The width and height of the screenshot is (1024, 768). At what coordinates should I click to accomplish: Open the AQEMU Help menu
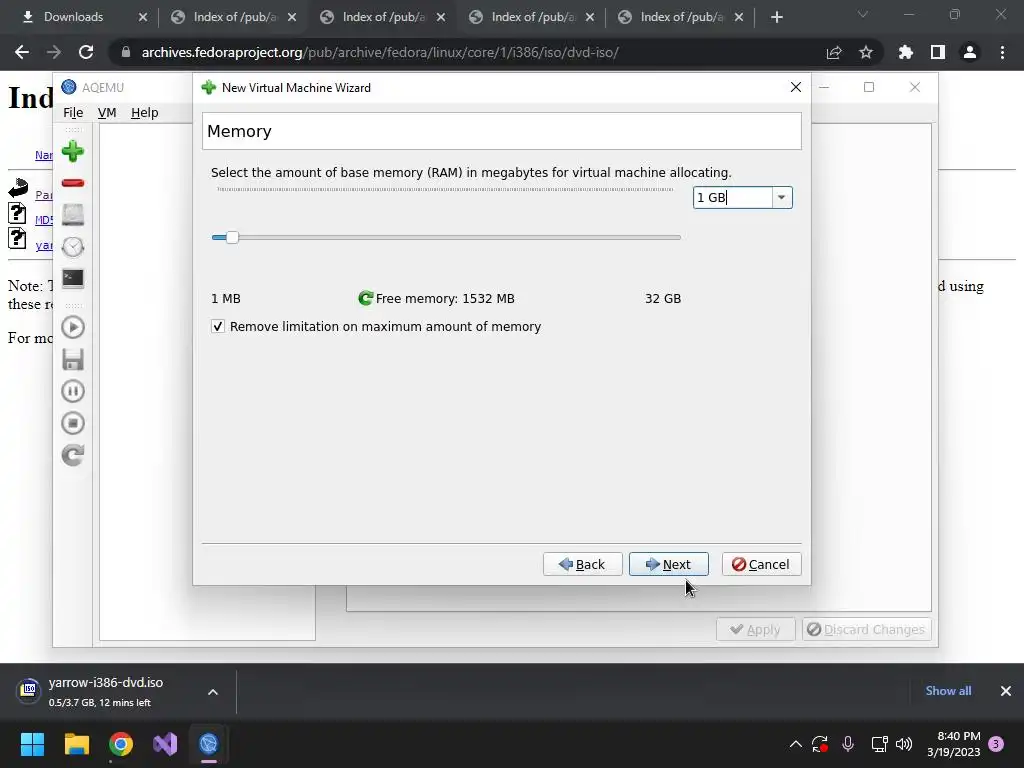coord(144,112)
